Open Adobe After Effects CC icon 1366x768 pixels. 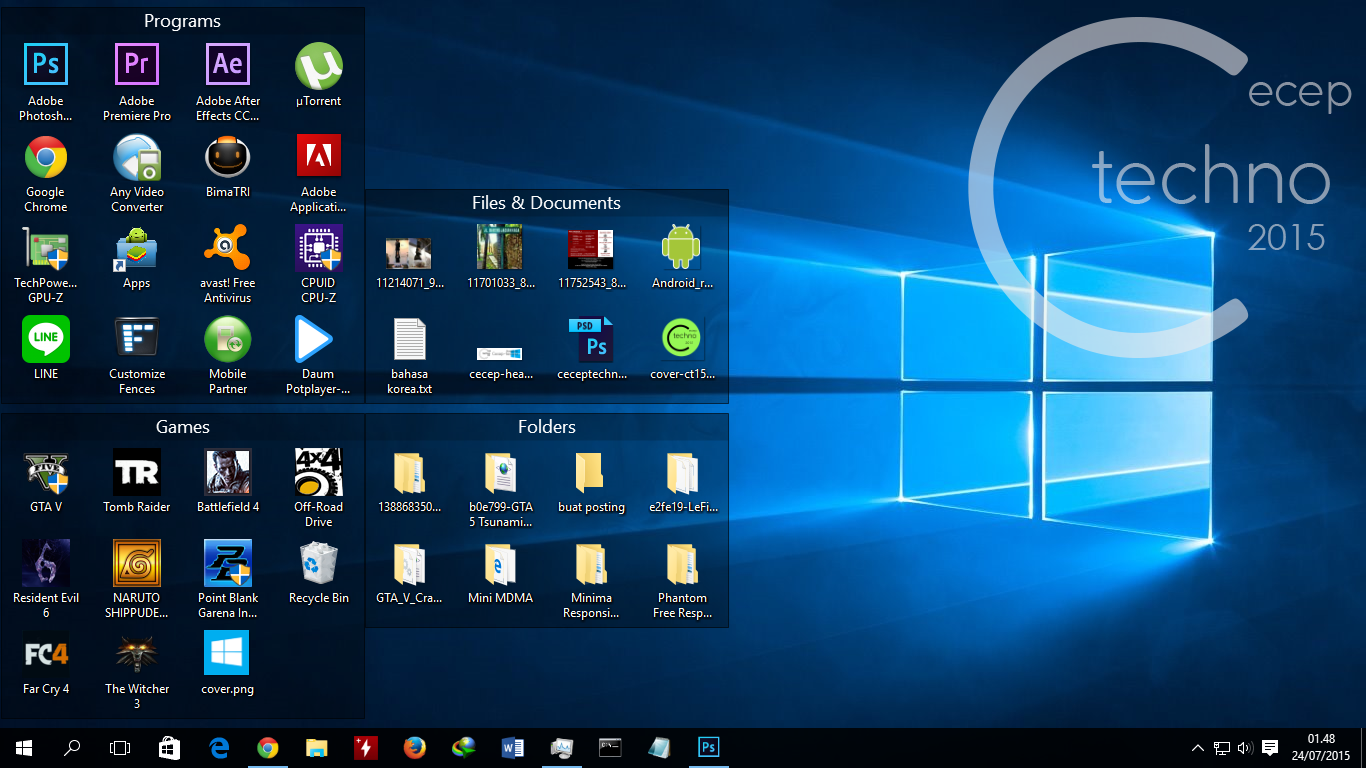228,66
